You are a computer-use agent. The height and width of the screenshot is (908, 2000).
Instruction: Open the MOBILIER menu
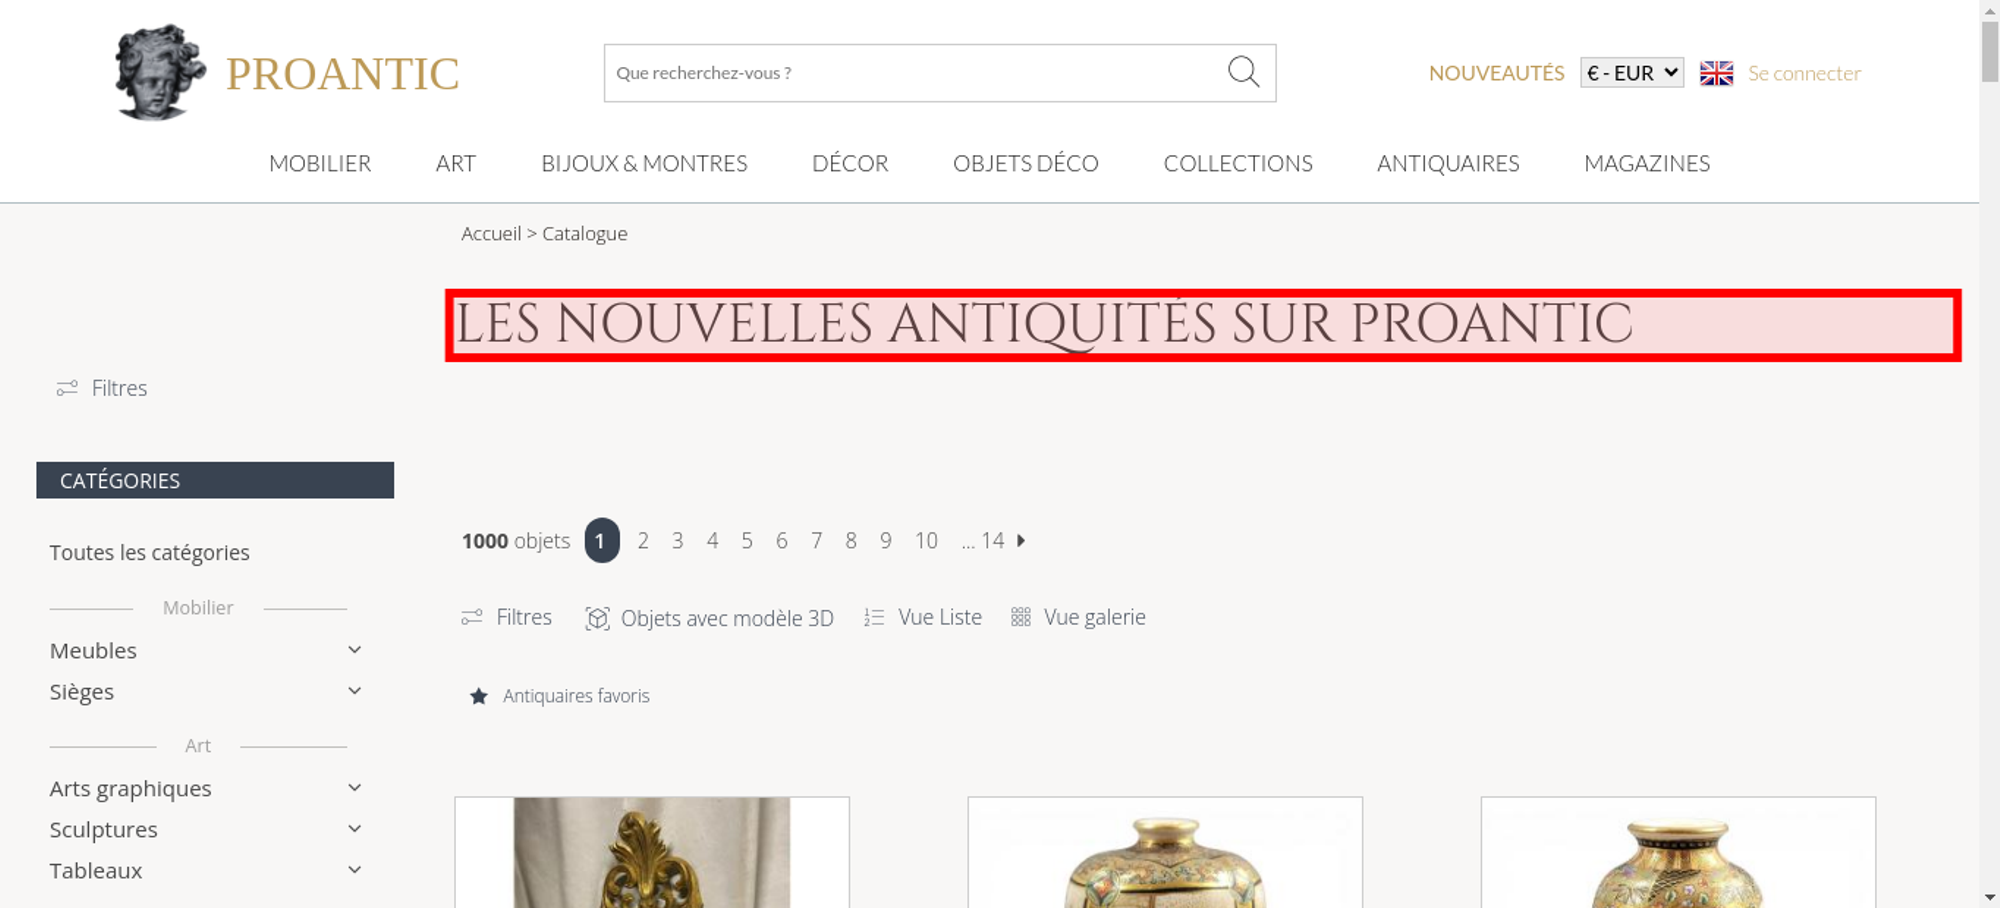(x=320, y=163)
